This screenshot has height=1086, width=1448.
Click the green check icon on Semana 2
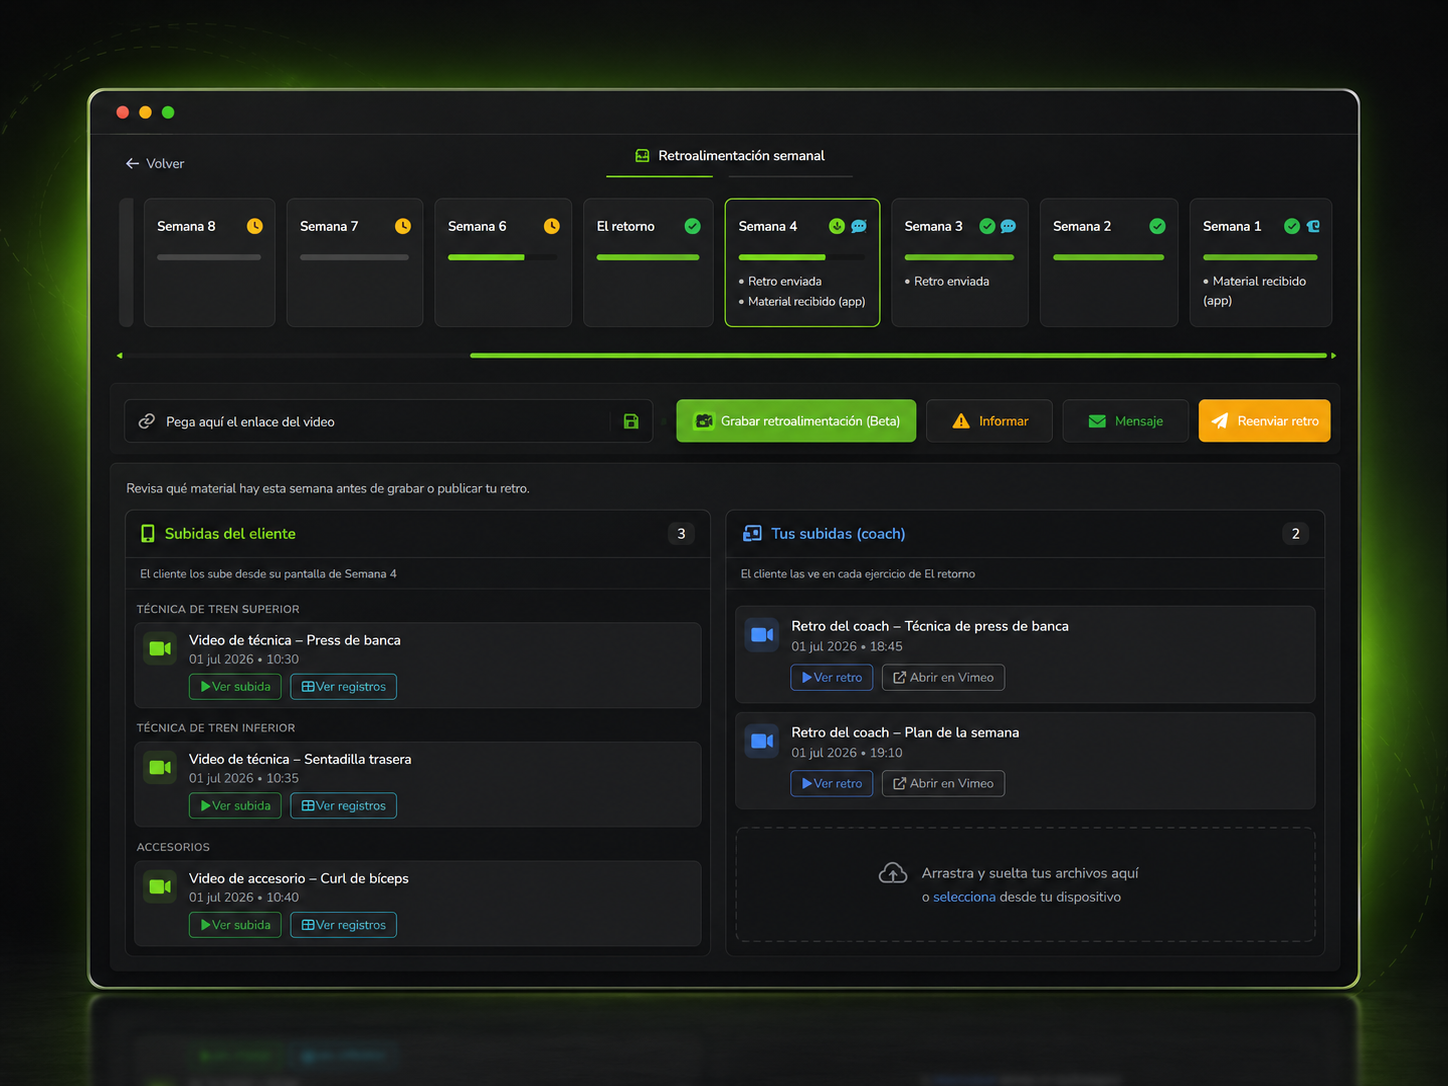(x=1157, y=226)
